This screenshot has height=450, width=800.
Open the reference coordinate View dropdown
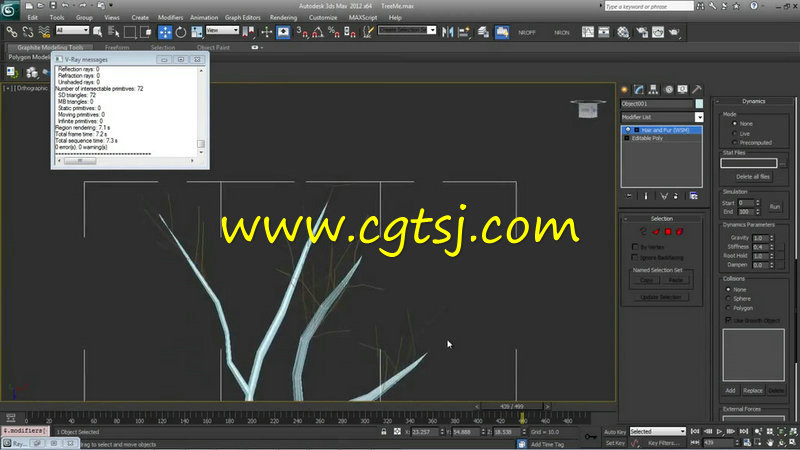[222, 30]
